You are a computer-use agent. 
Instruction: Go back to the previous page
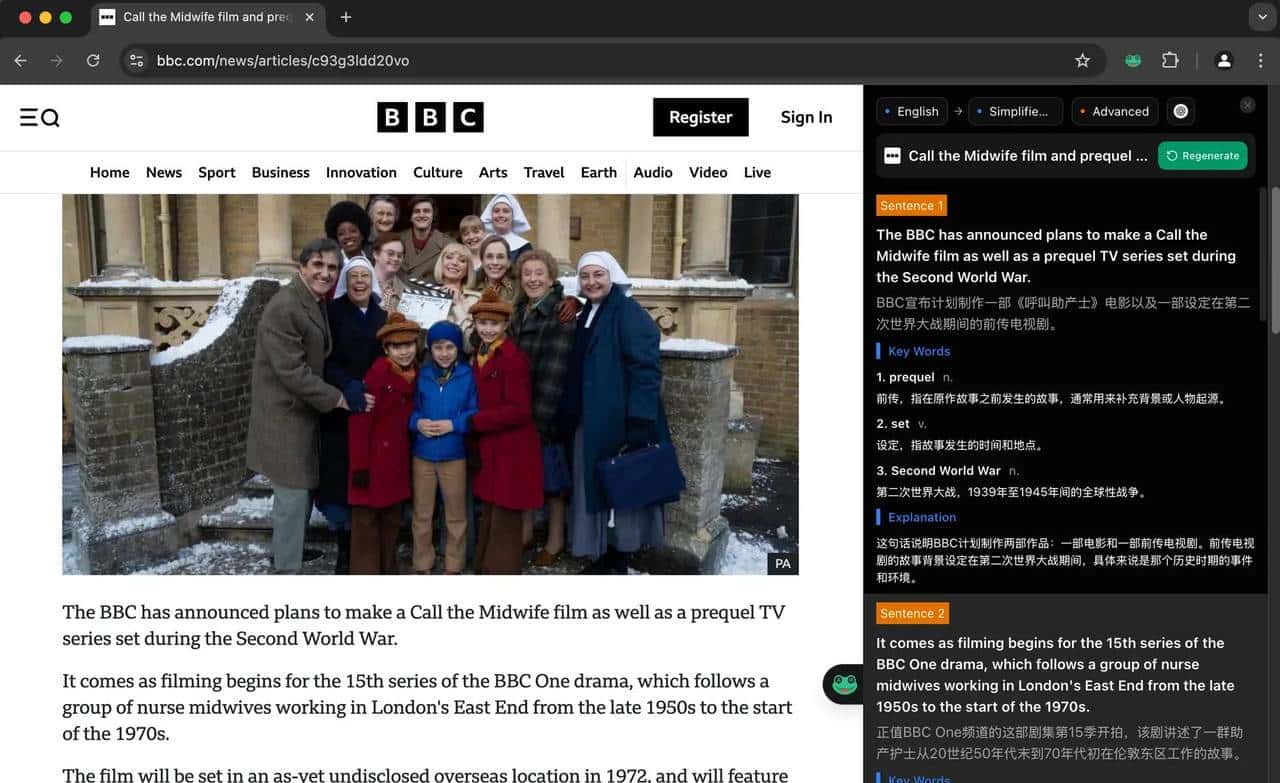pos(20,61)
